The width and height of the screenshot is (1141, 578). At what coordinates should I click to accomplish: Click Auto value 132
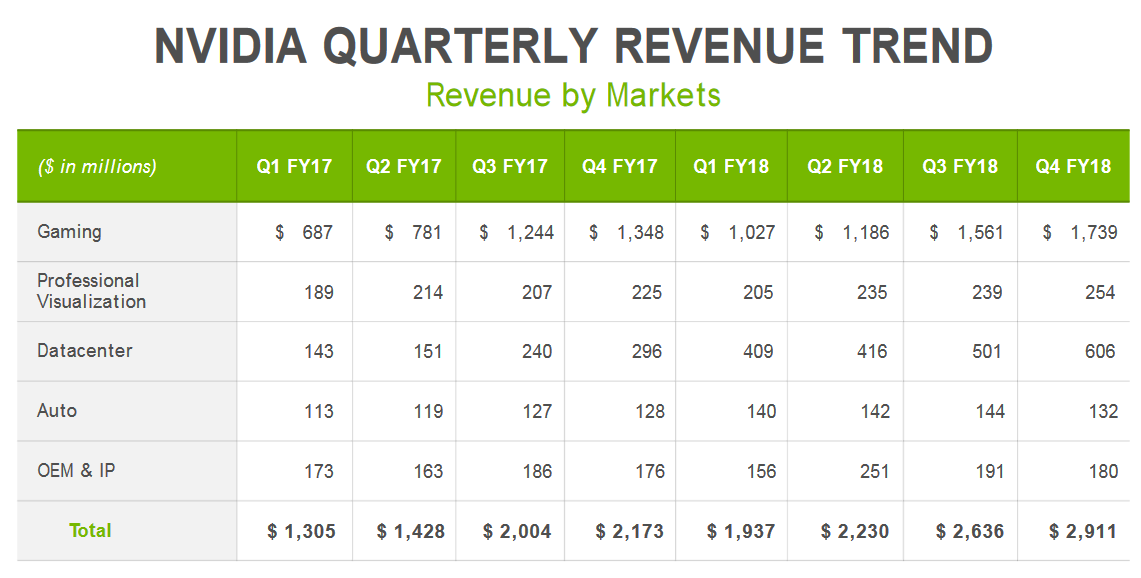tap(1103, 411)
